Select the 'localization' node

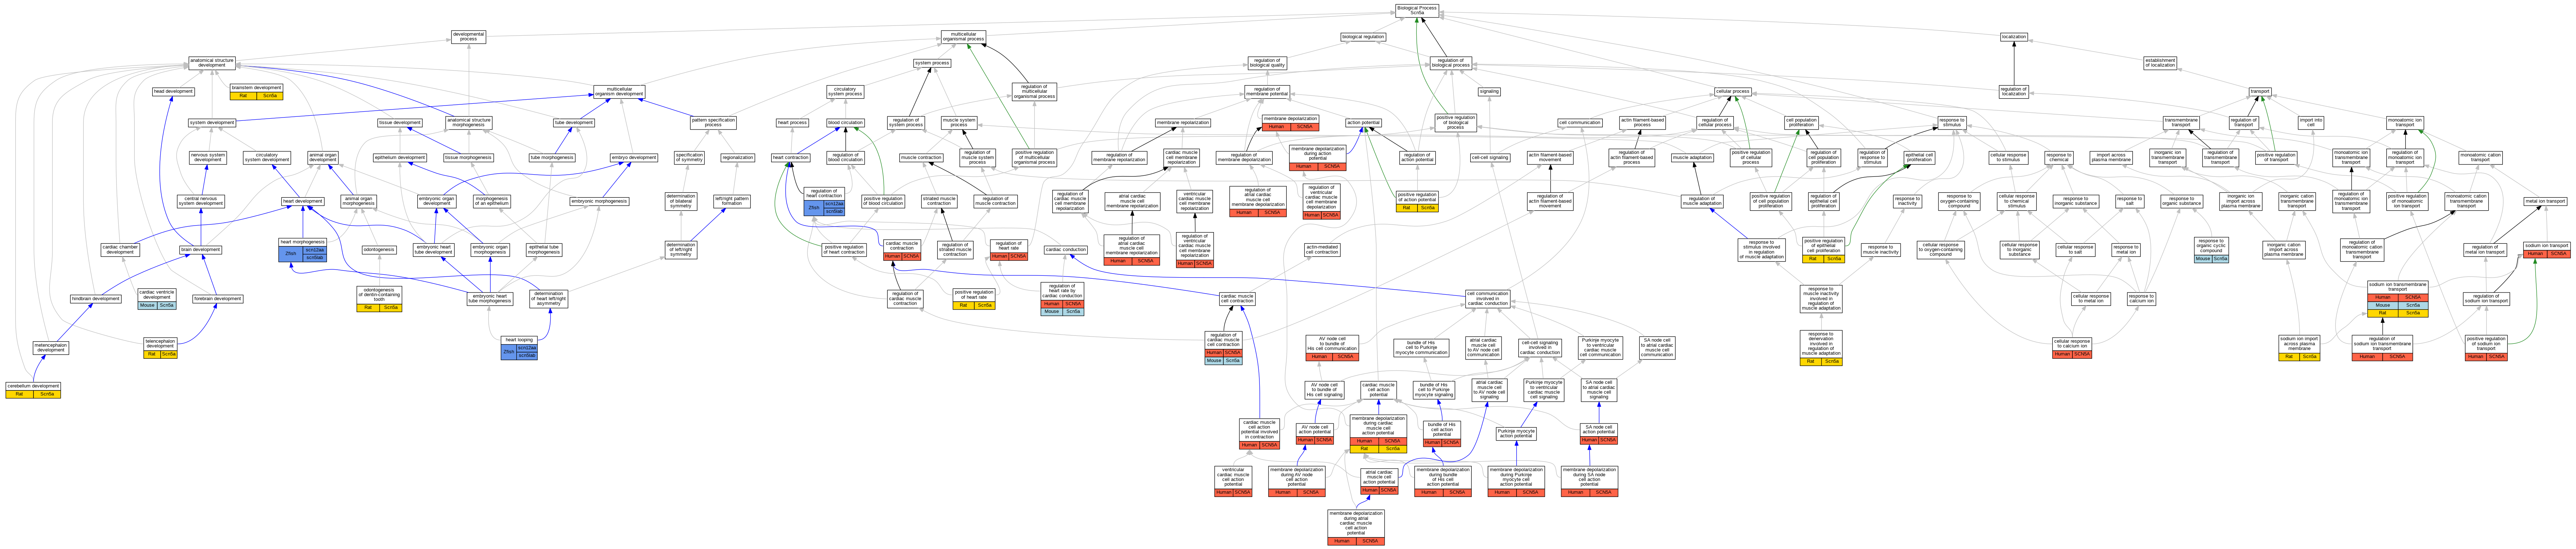[2013, 37]
